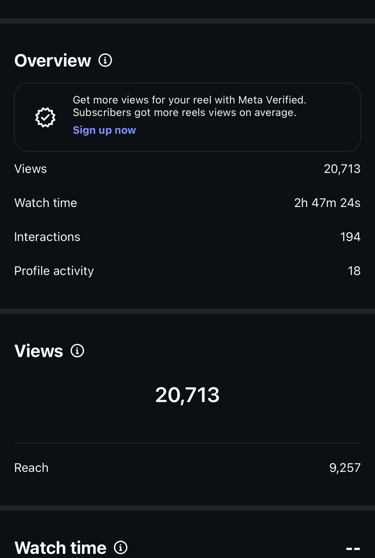
Task: Tap the 194 interactions value
Action: pyautogui.click(x=350, y=237)
